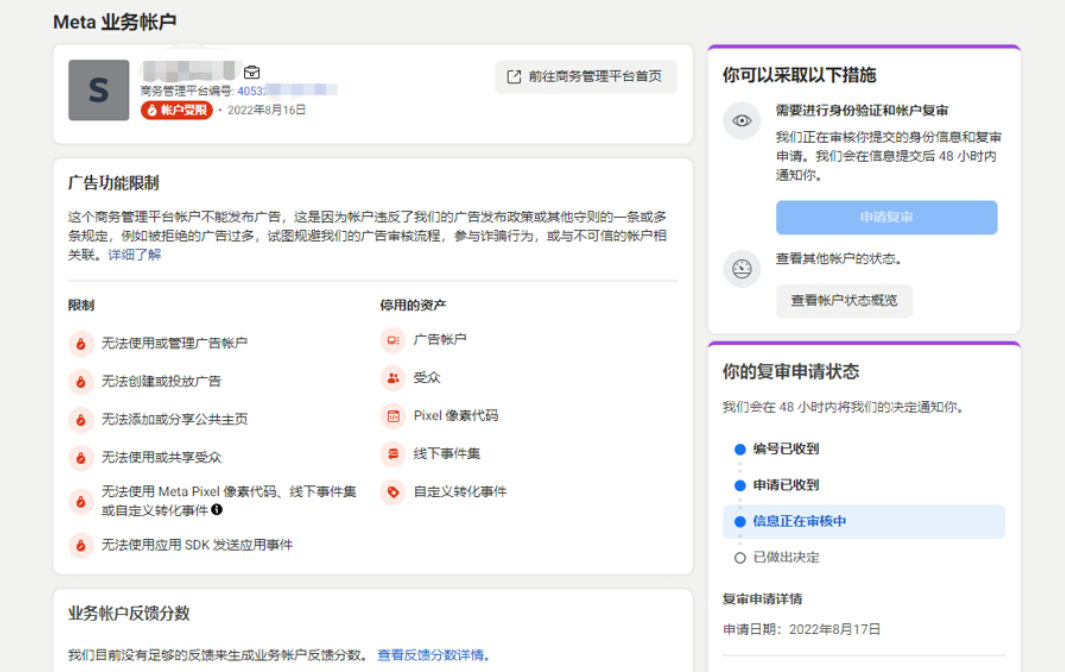This screenshot has width=1065, height=672.
Task: Click the 线下事件集 icon
Action: point(392,454)
